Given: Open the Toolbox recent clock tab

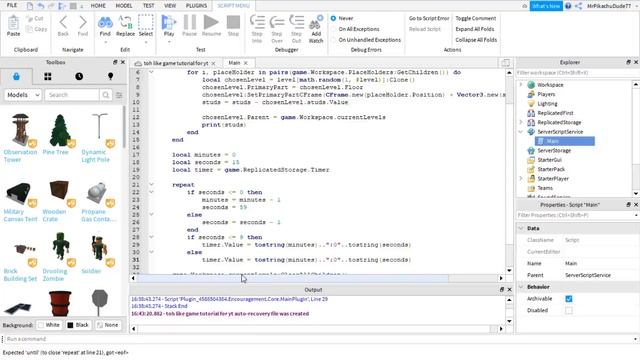Looking at the screenshot, I should coord(79,76).
